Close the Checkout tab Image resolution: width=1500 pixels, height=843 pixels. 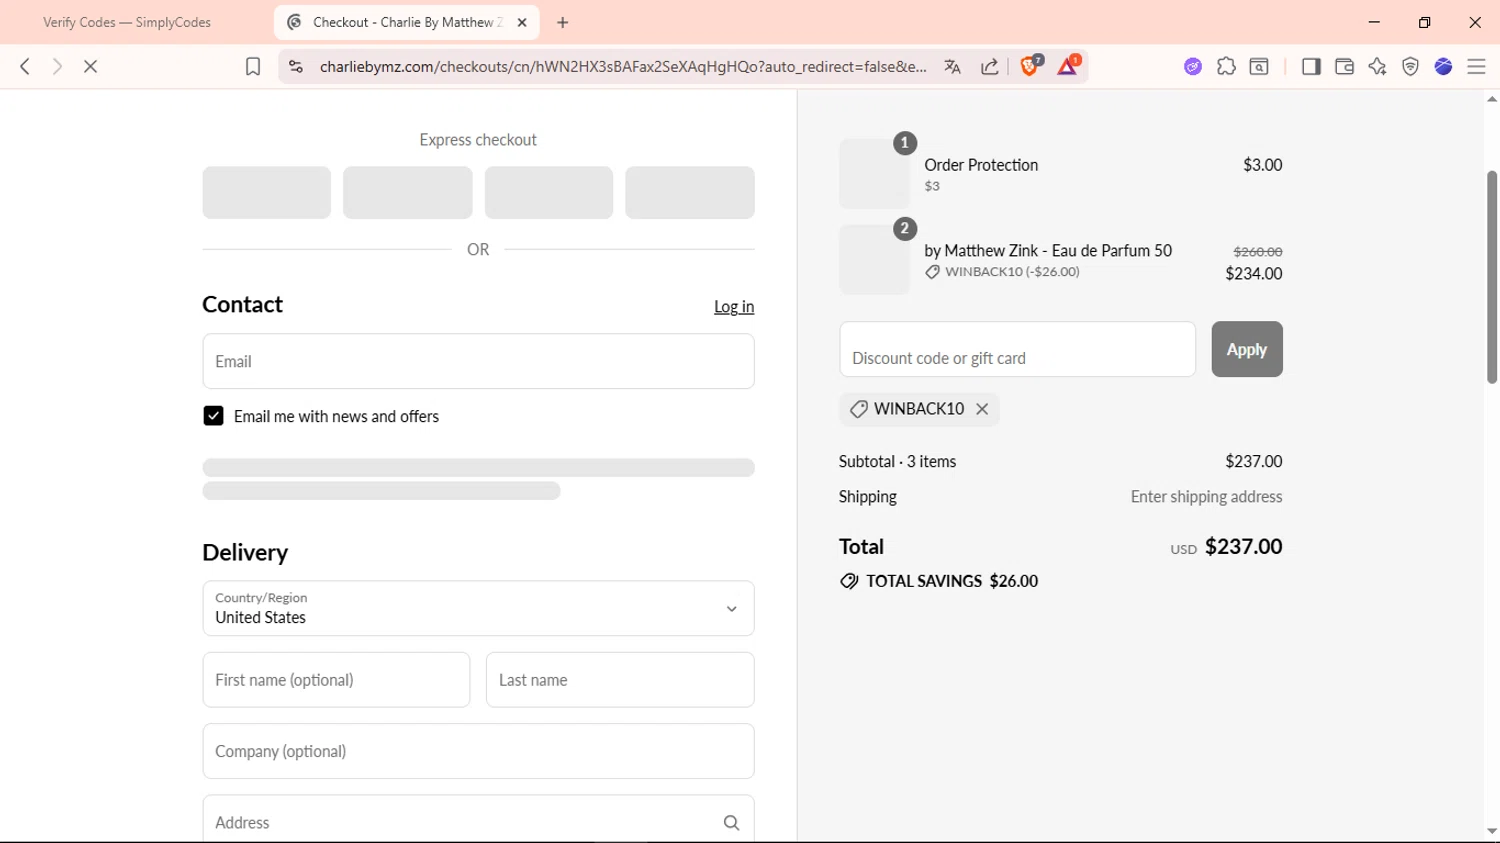tap(522, 22)
